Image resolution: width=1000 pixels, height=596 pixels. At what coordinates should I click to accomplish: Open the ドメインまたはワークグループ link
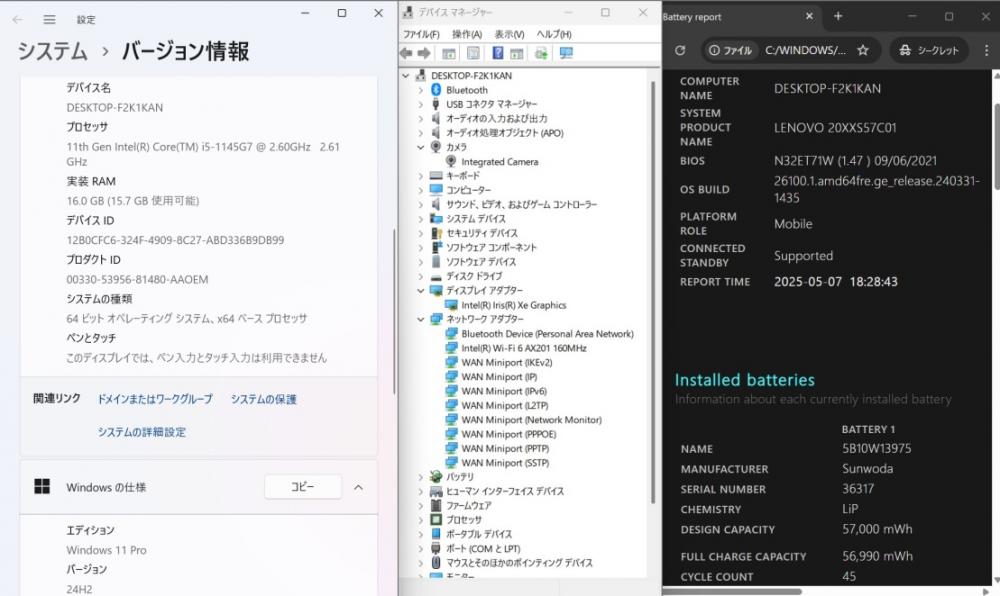click(x=155, y=399)
